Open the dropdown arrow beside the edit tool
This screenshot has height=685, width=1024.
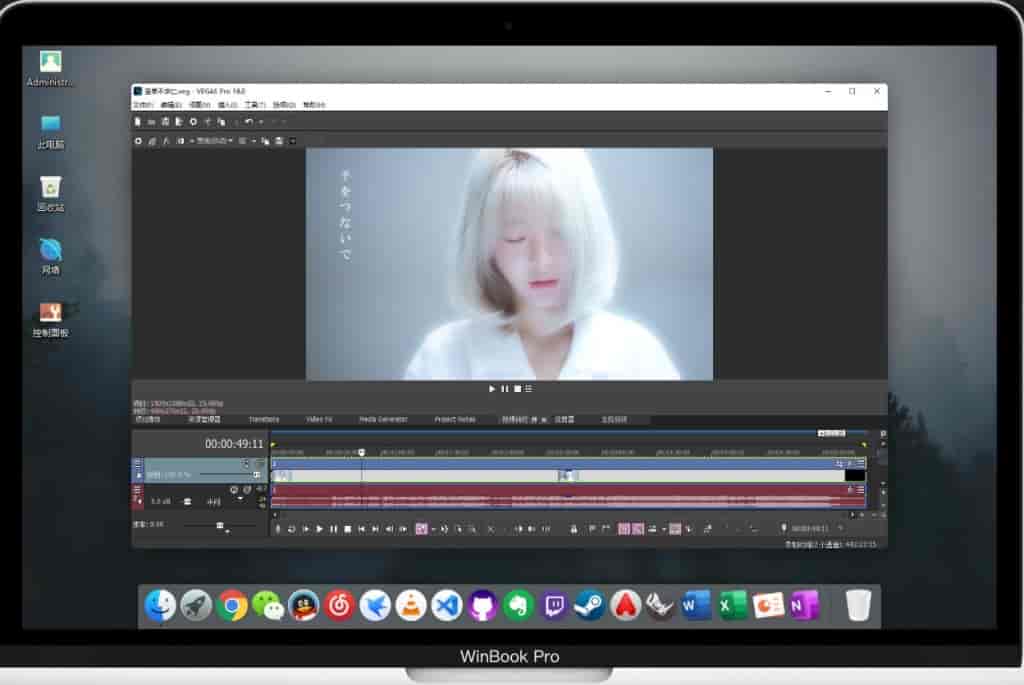coord(433,528)
